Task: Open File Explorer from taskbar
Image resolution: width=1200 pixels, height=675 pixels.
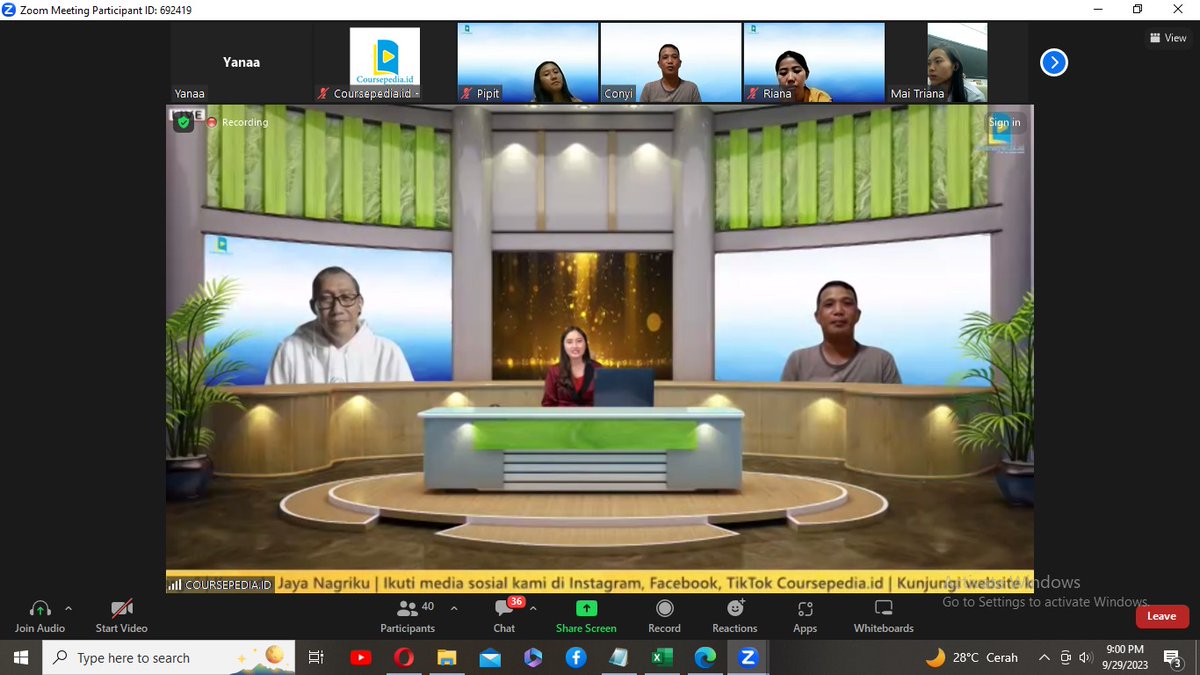Action: [x=447, y=658]
